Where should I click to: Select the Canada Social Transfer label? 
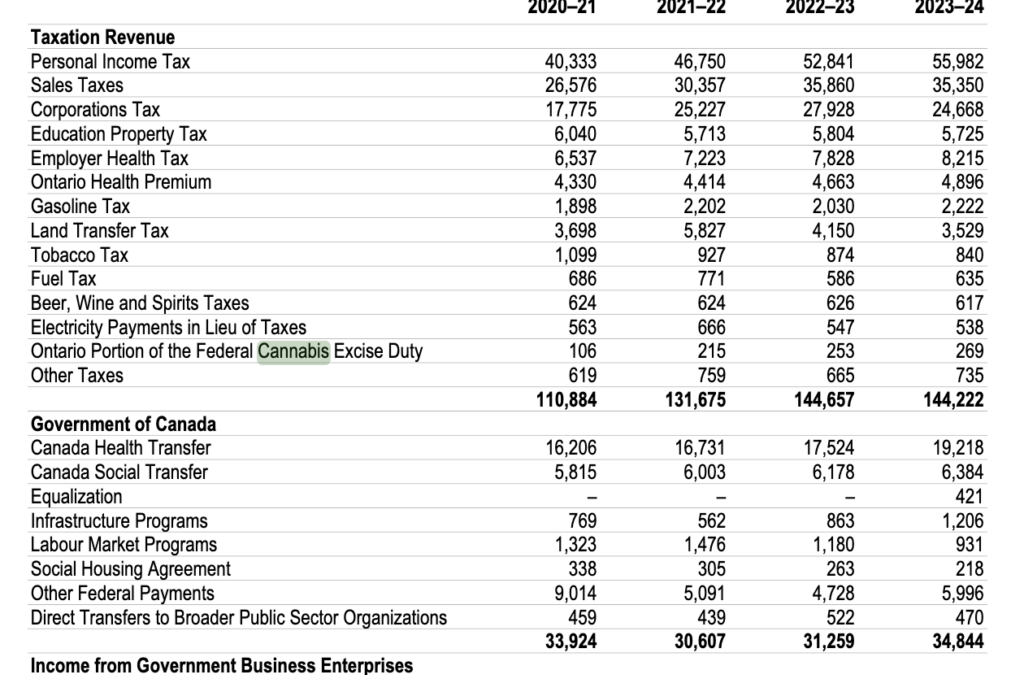tap(120, 472)
